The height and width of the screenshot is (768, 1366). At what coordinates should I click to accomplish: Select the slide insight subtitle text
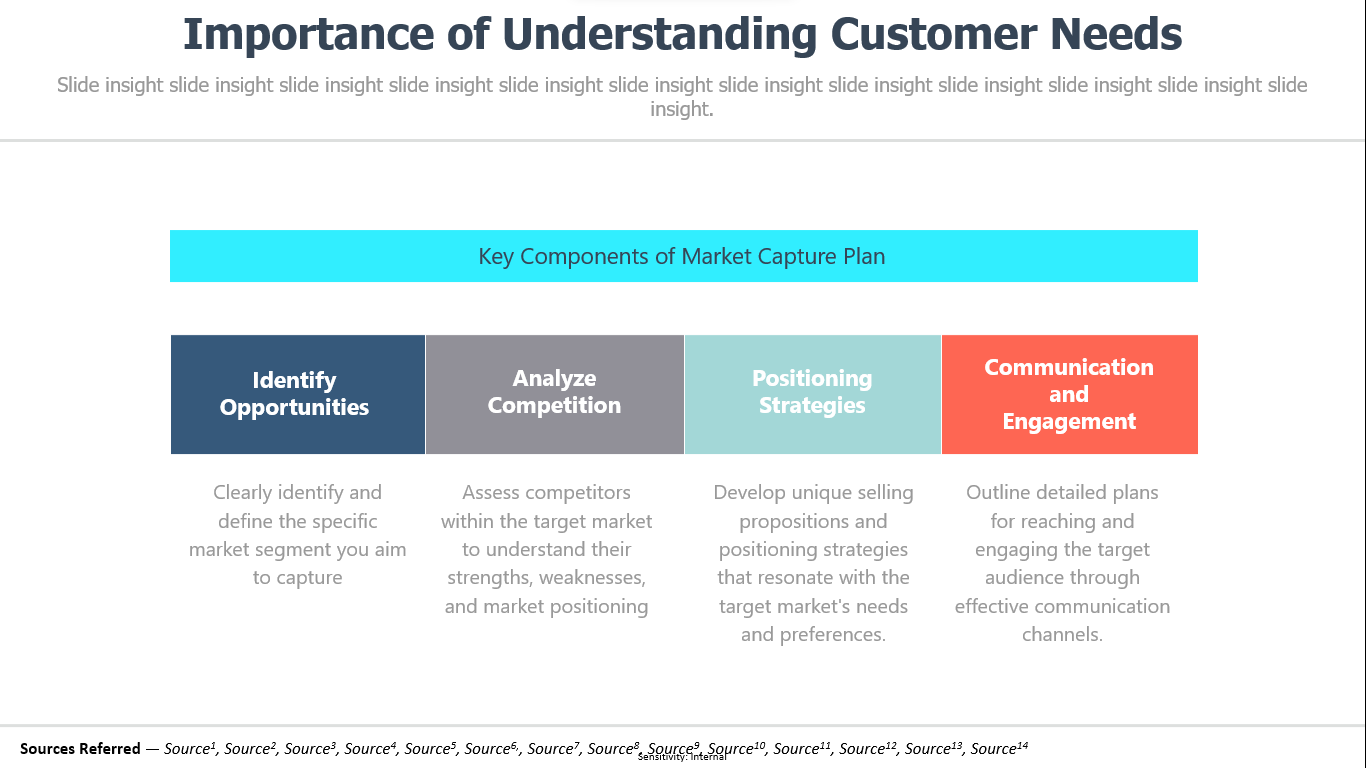pos(682,97)
